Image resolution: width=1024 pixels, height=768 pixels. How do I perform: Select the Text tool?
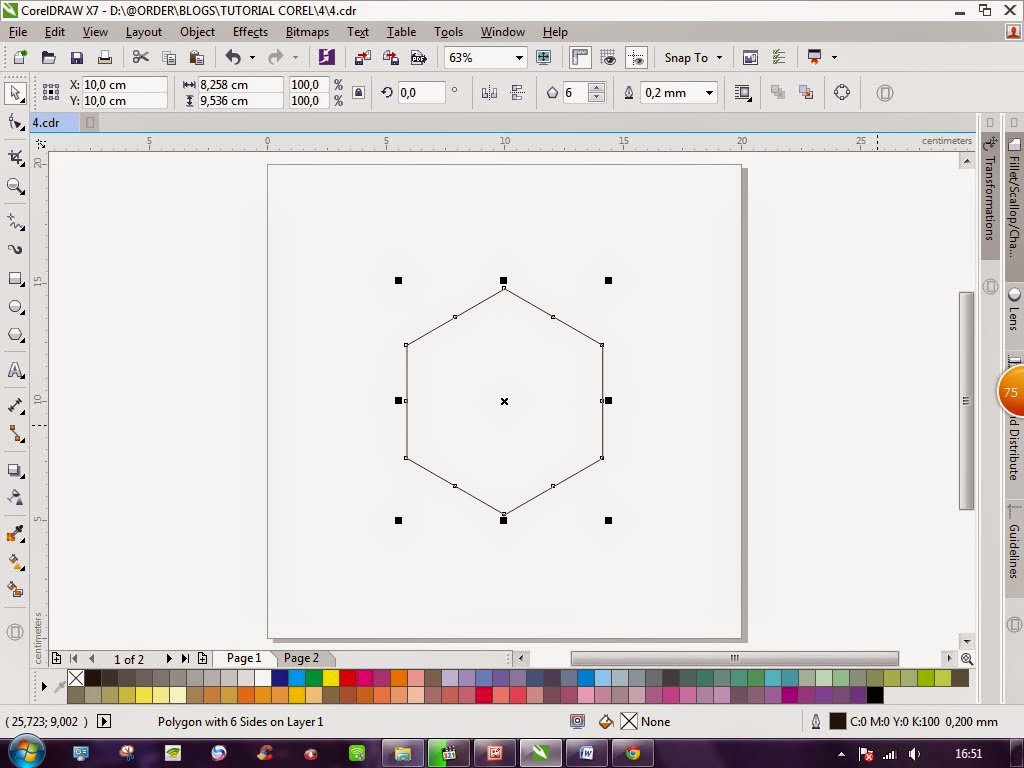coord(15,371)
